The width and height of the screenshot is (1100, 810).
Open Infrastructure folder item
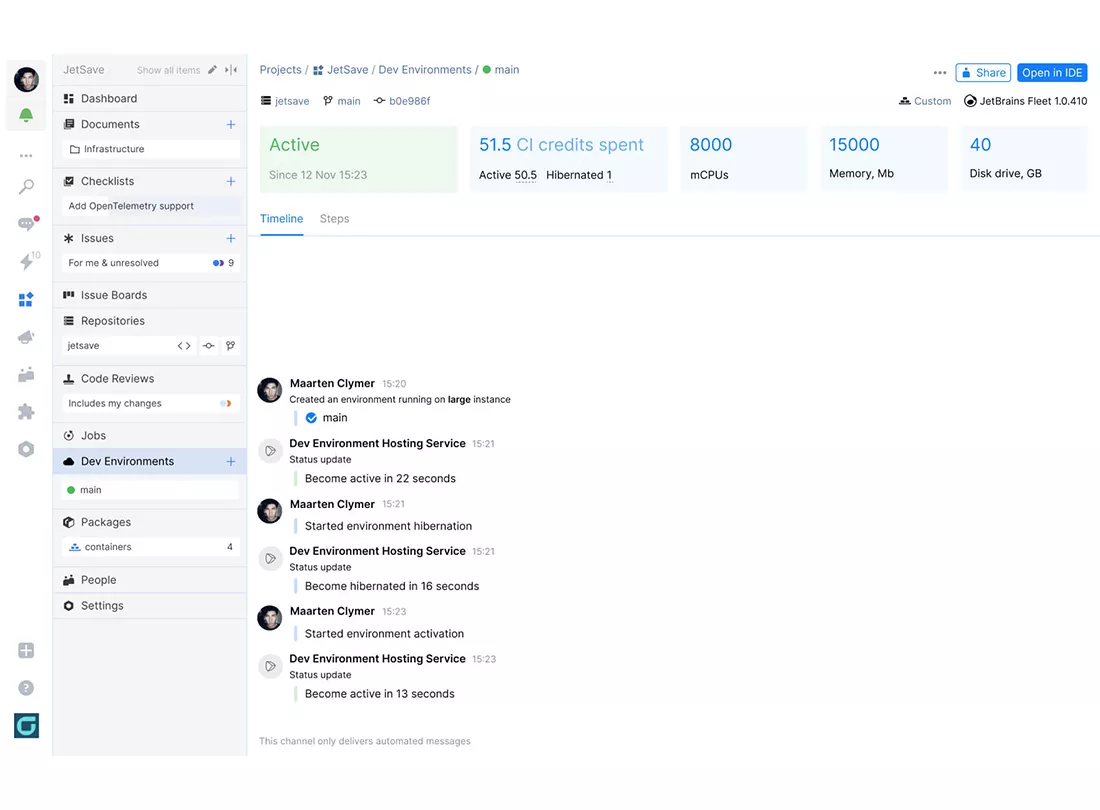[x=150, y=149]
